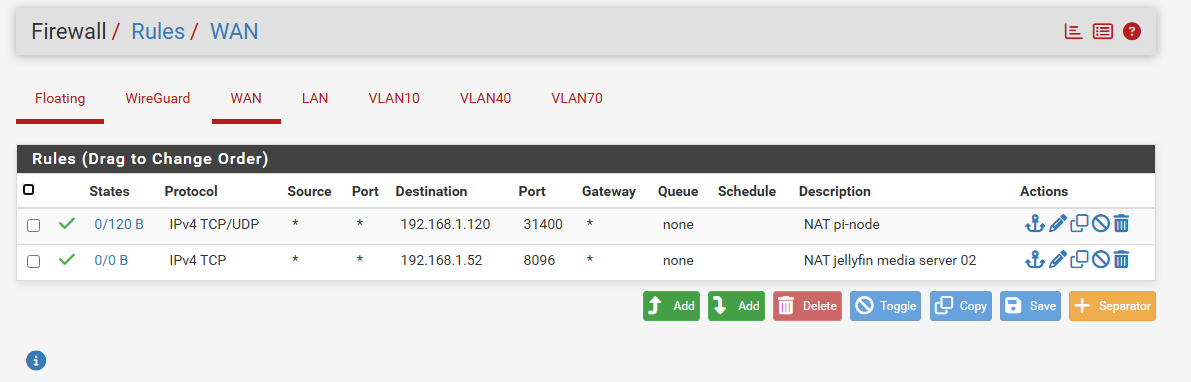Click the anchor icon for NAT pi-node rule

point(1035,224)
